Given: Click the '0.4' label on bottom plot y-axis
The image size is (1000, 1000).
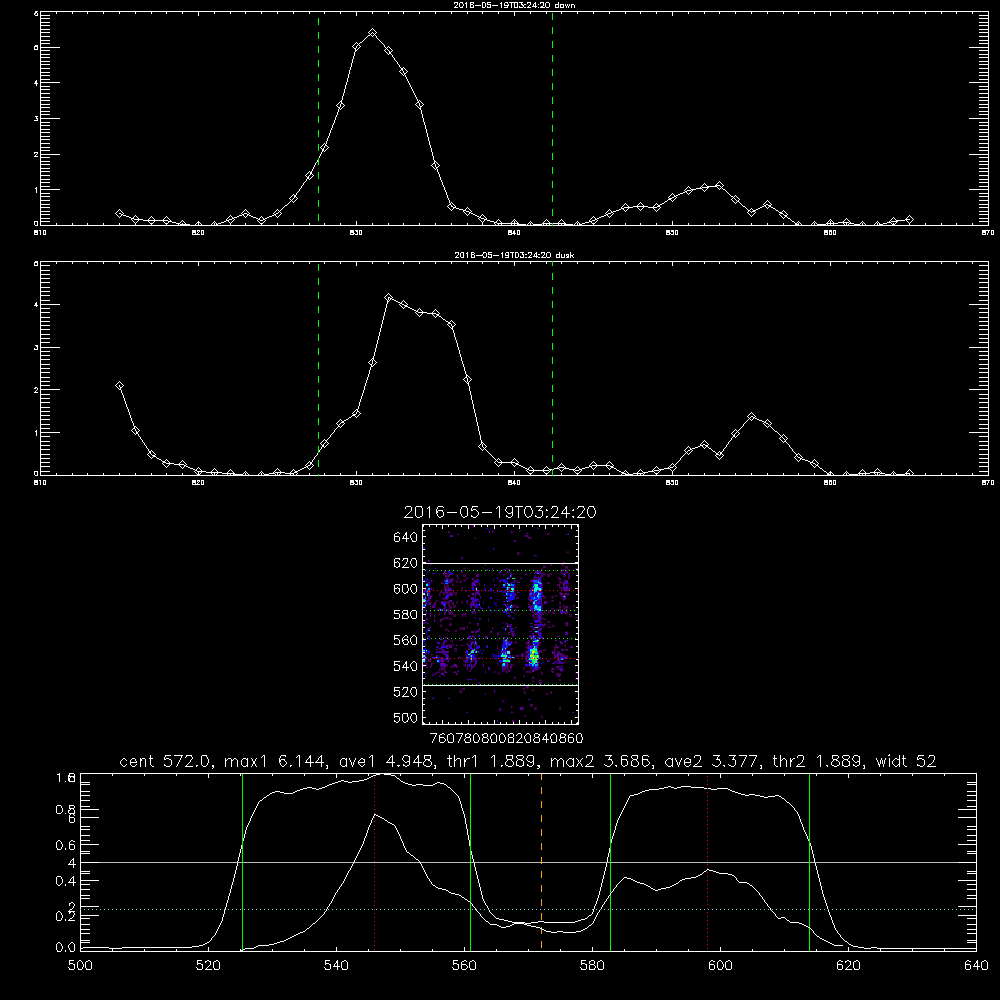Looking at the screenshot, I should point(66,881).
